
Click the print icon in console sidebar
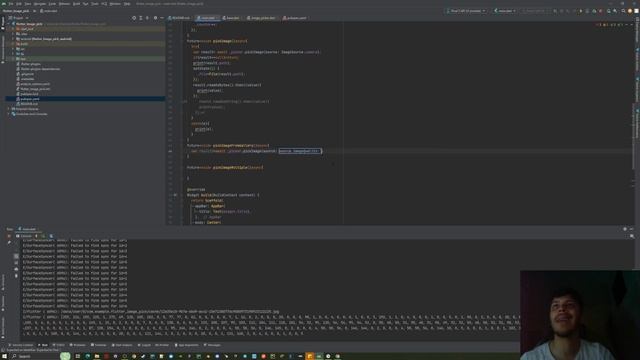[x=16, y=269]
